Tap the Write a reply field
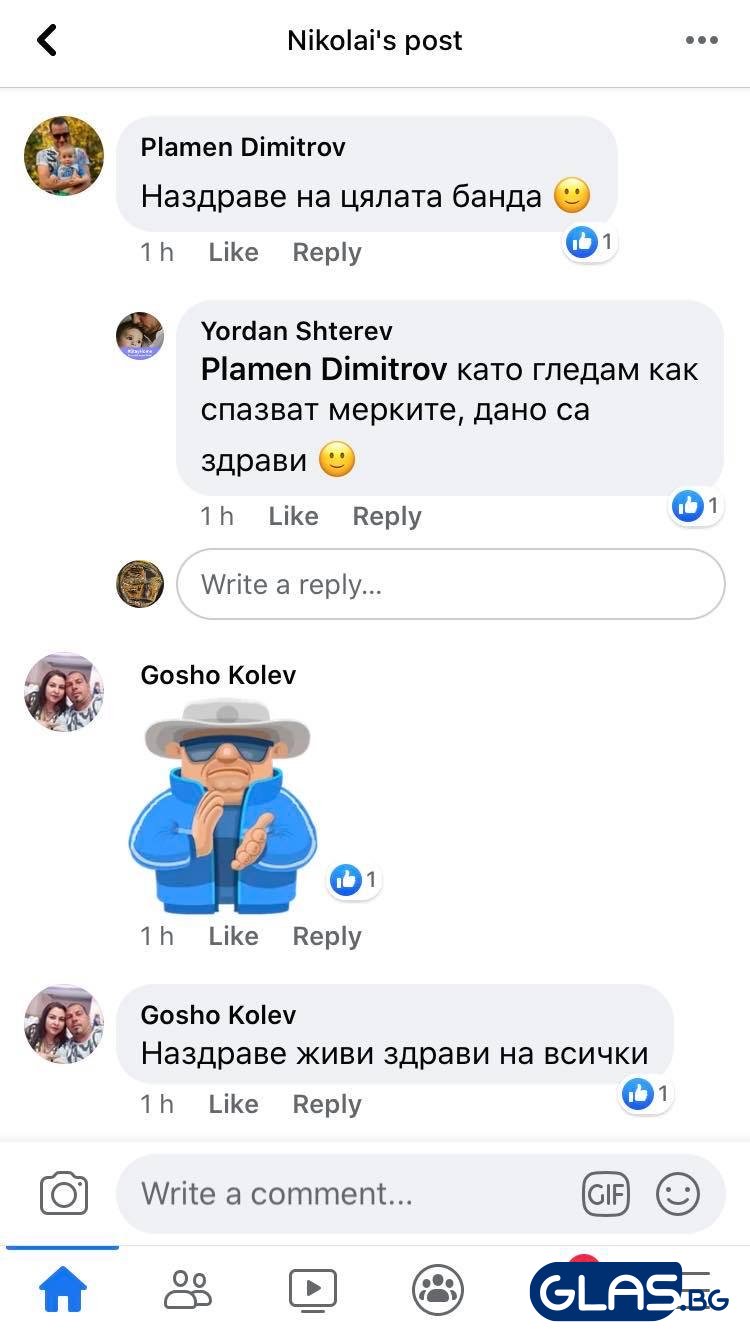Screen dimensions: 750x1334 (451, 584)
